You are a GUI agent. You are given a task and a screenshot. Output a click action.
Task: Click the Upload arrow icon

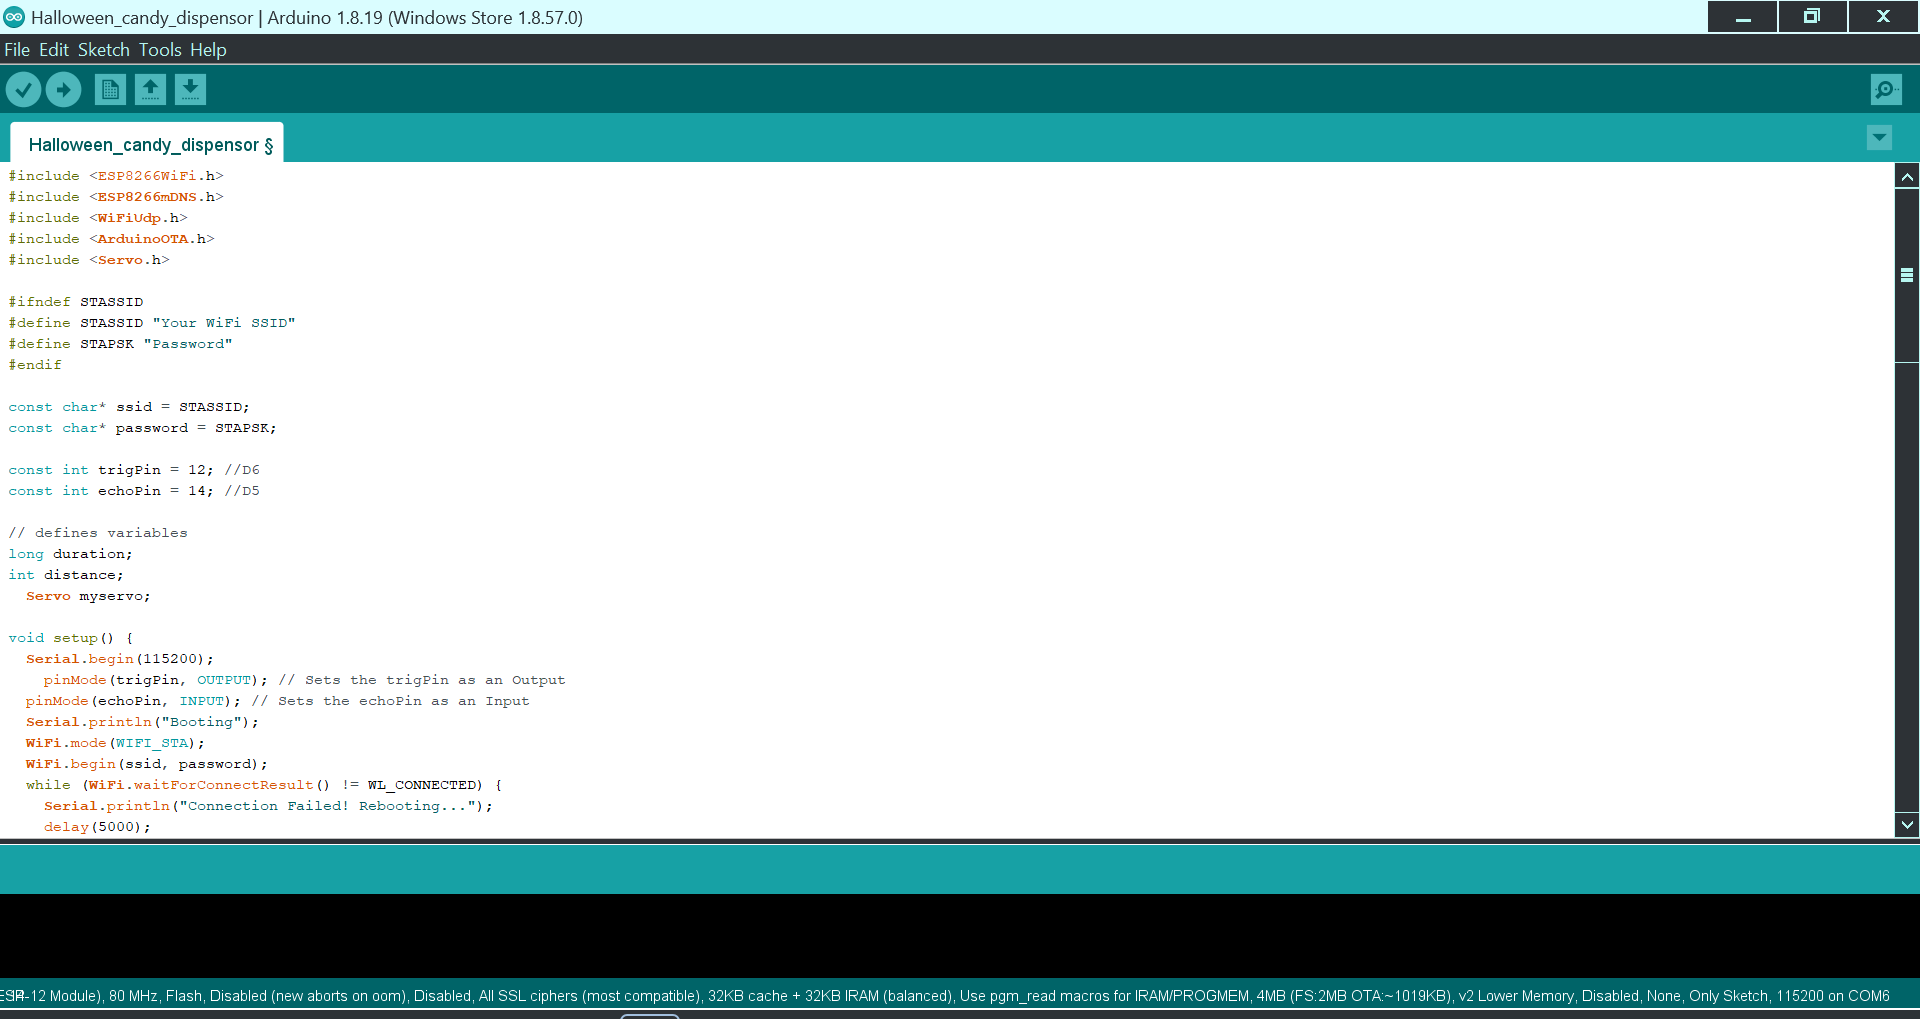pos(63,89)
